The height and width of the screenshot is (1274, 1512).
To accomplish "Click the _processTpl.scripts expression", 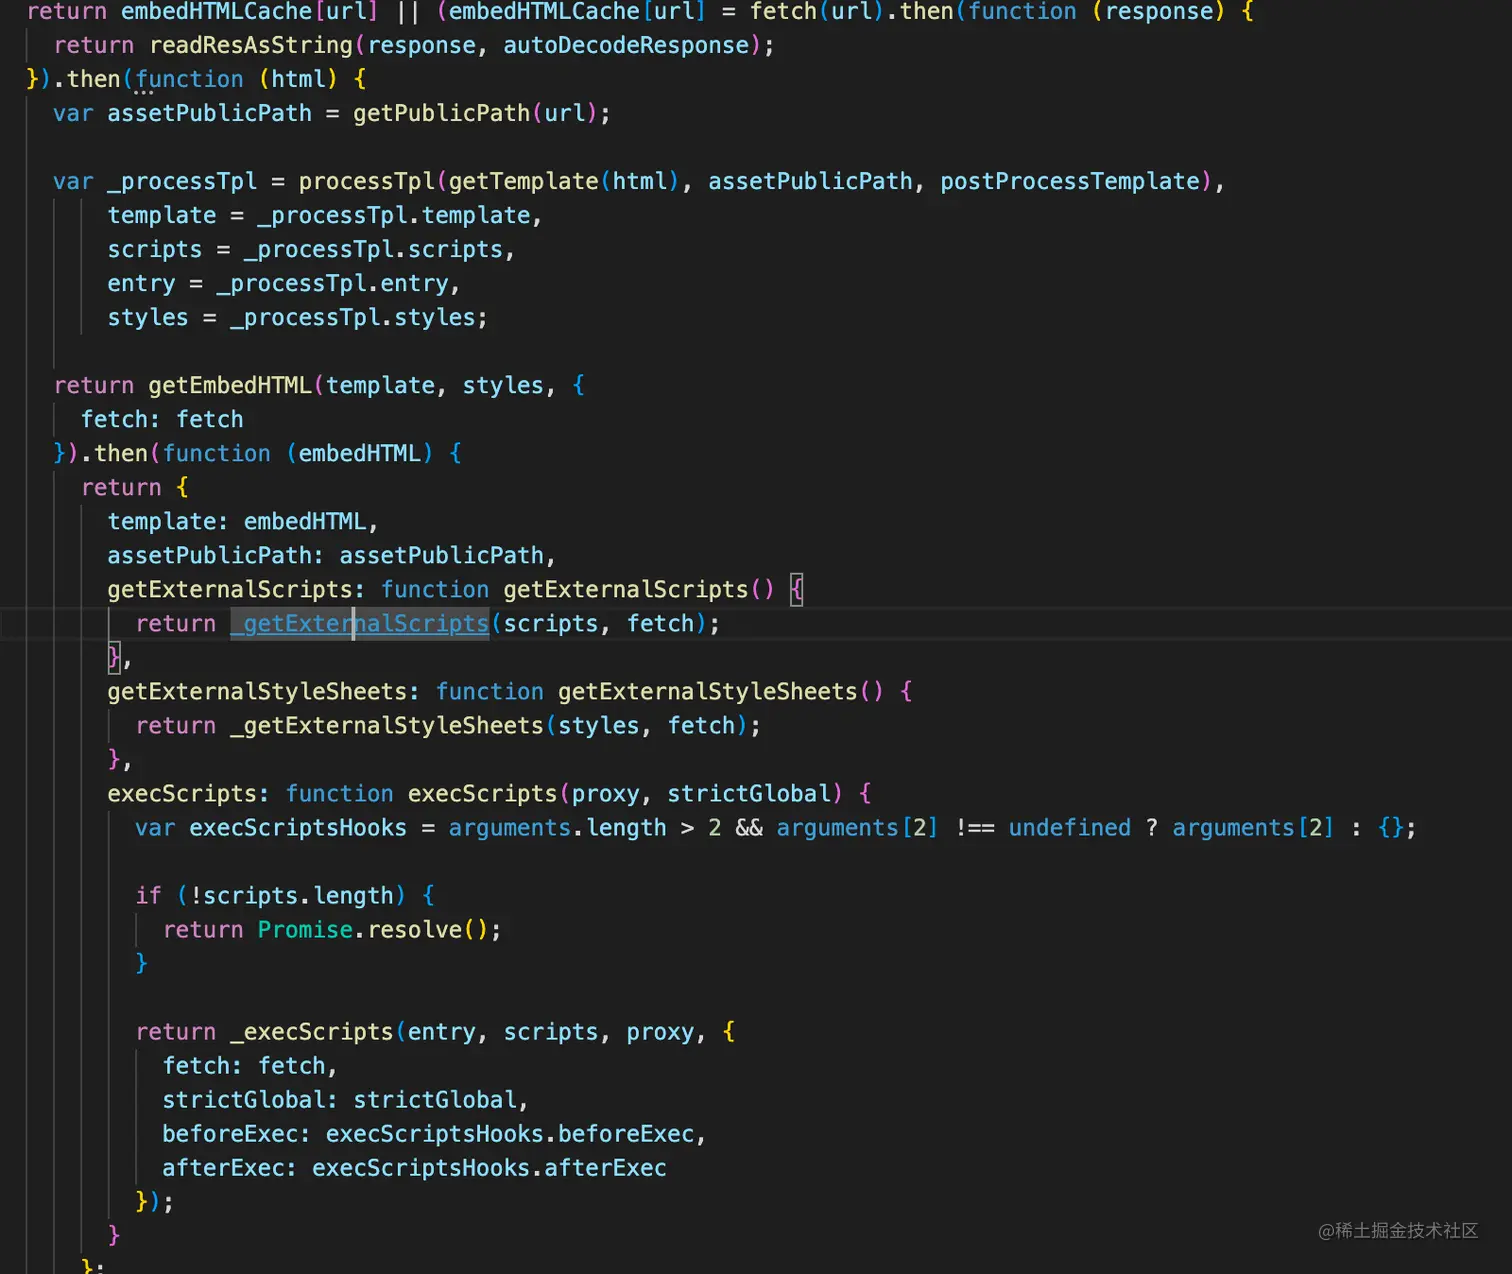I will tap(374, 249).
